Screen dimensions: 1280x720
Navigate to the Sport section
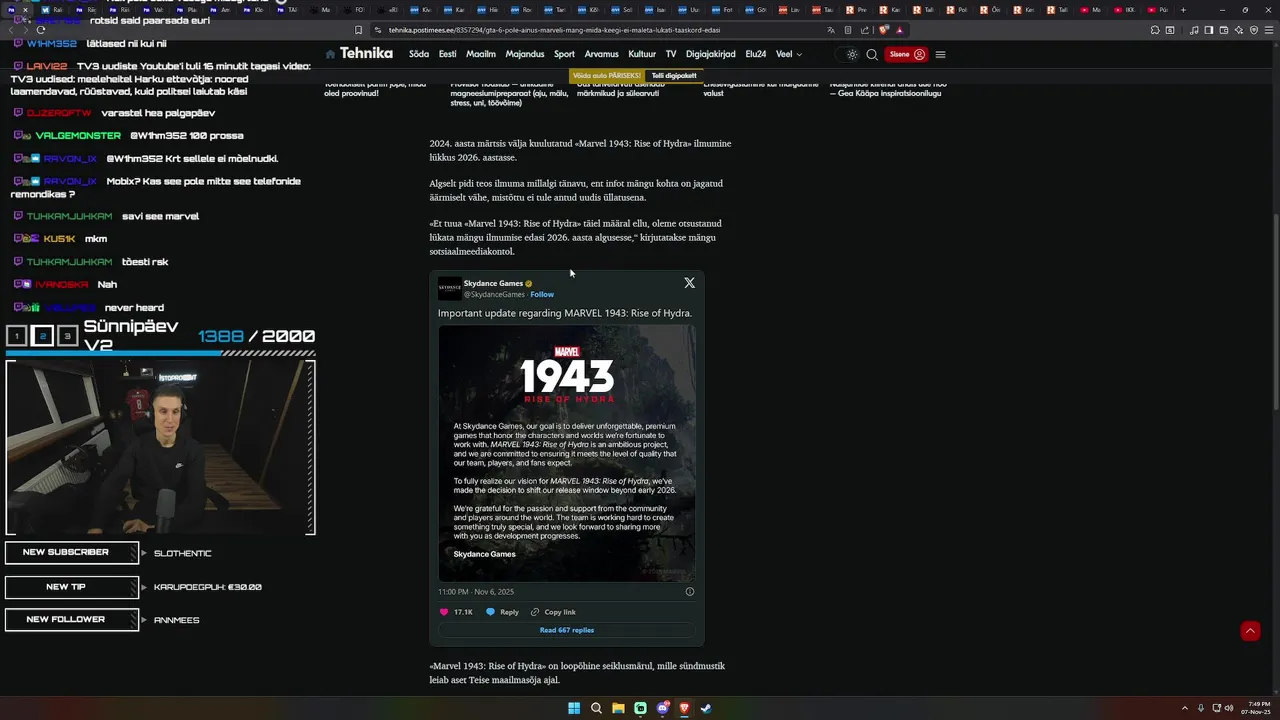point(564,54)
